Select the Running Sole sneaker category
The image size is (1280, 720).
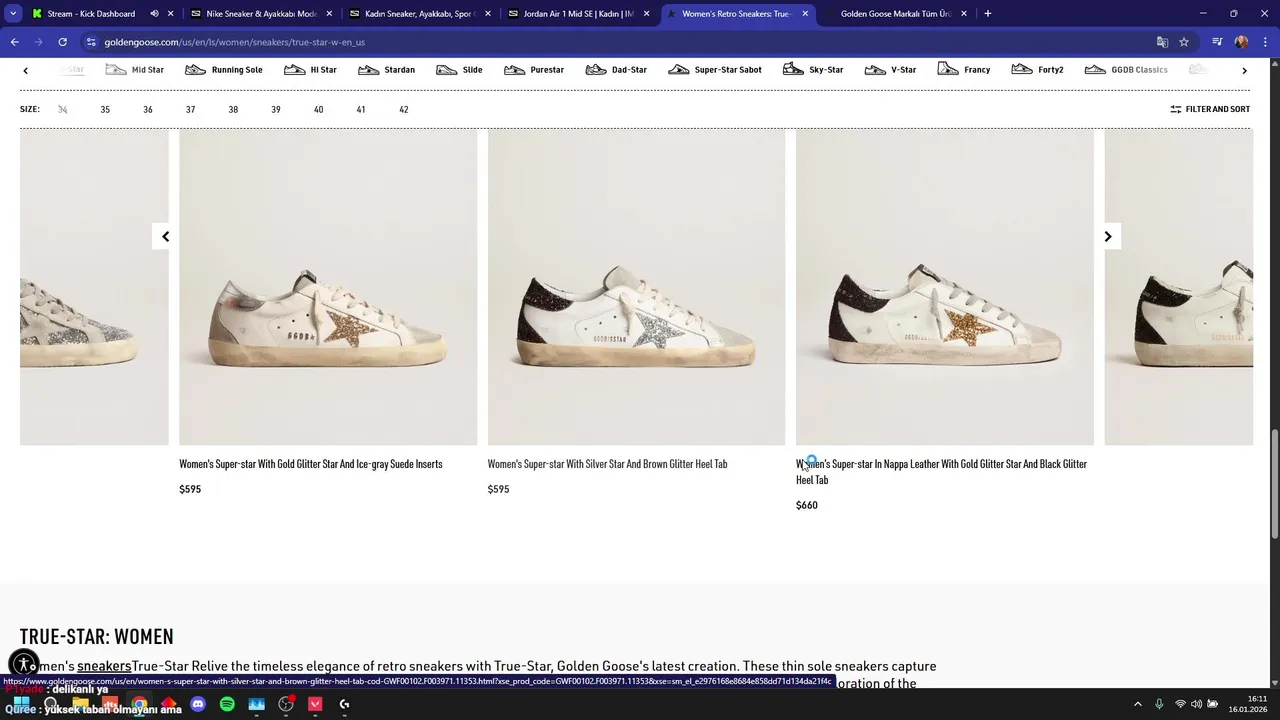click(224, 70)
